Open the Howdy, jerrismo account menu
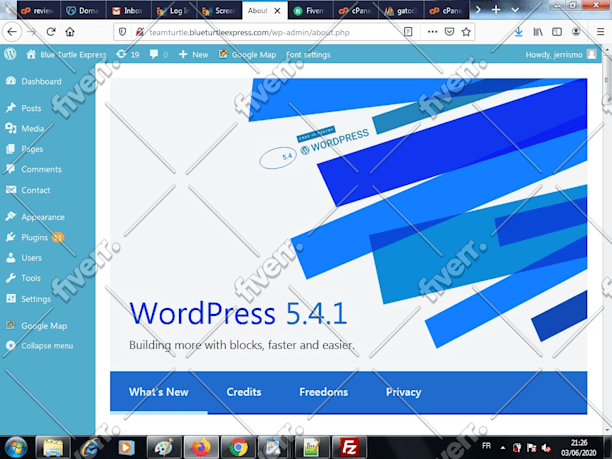The width and height of the screenshot is (612, 459). coord(561,55)
